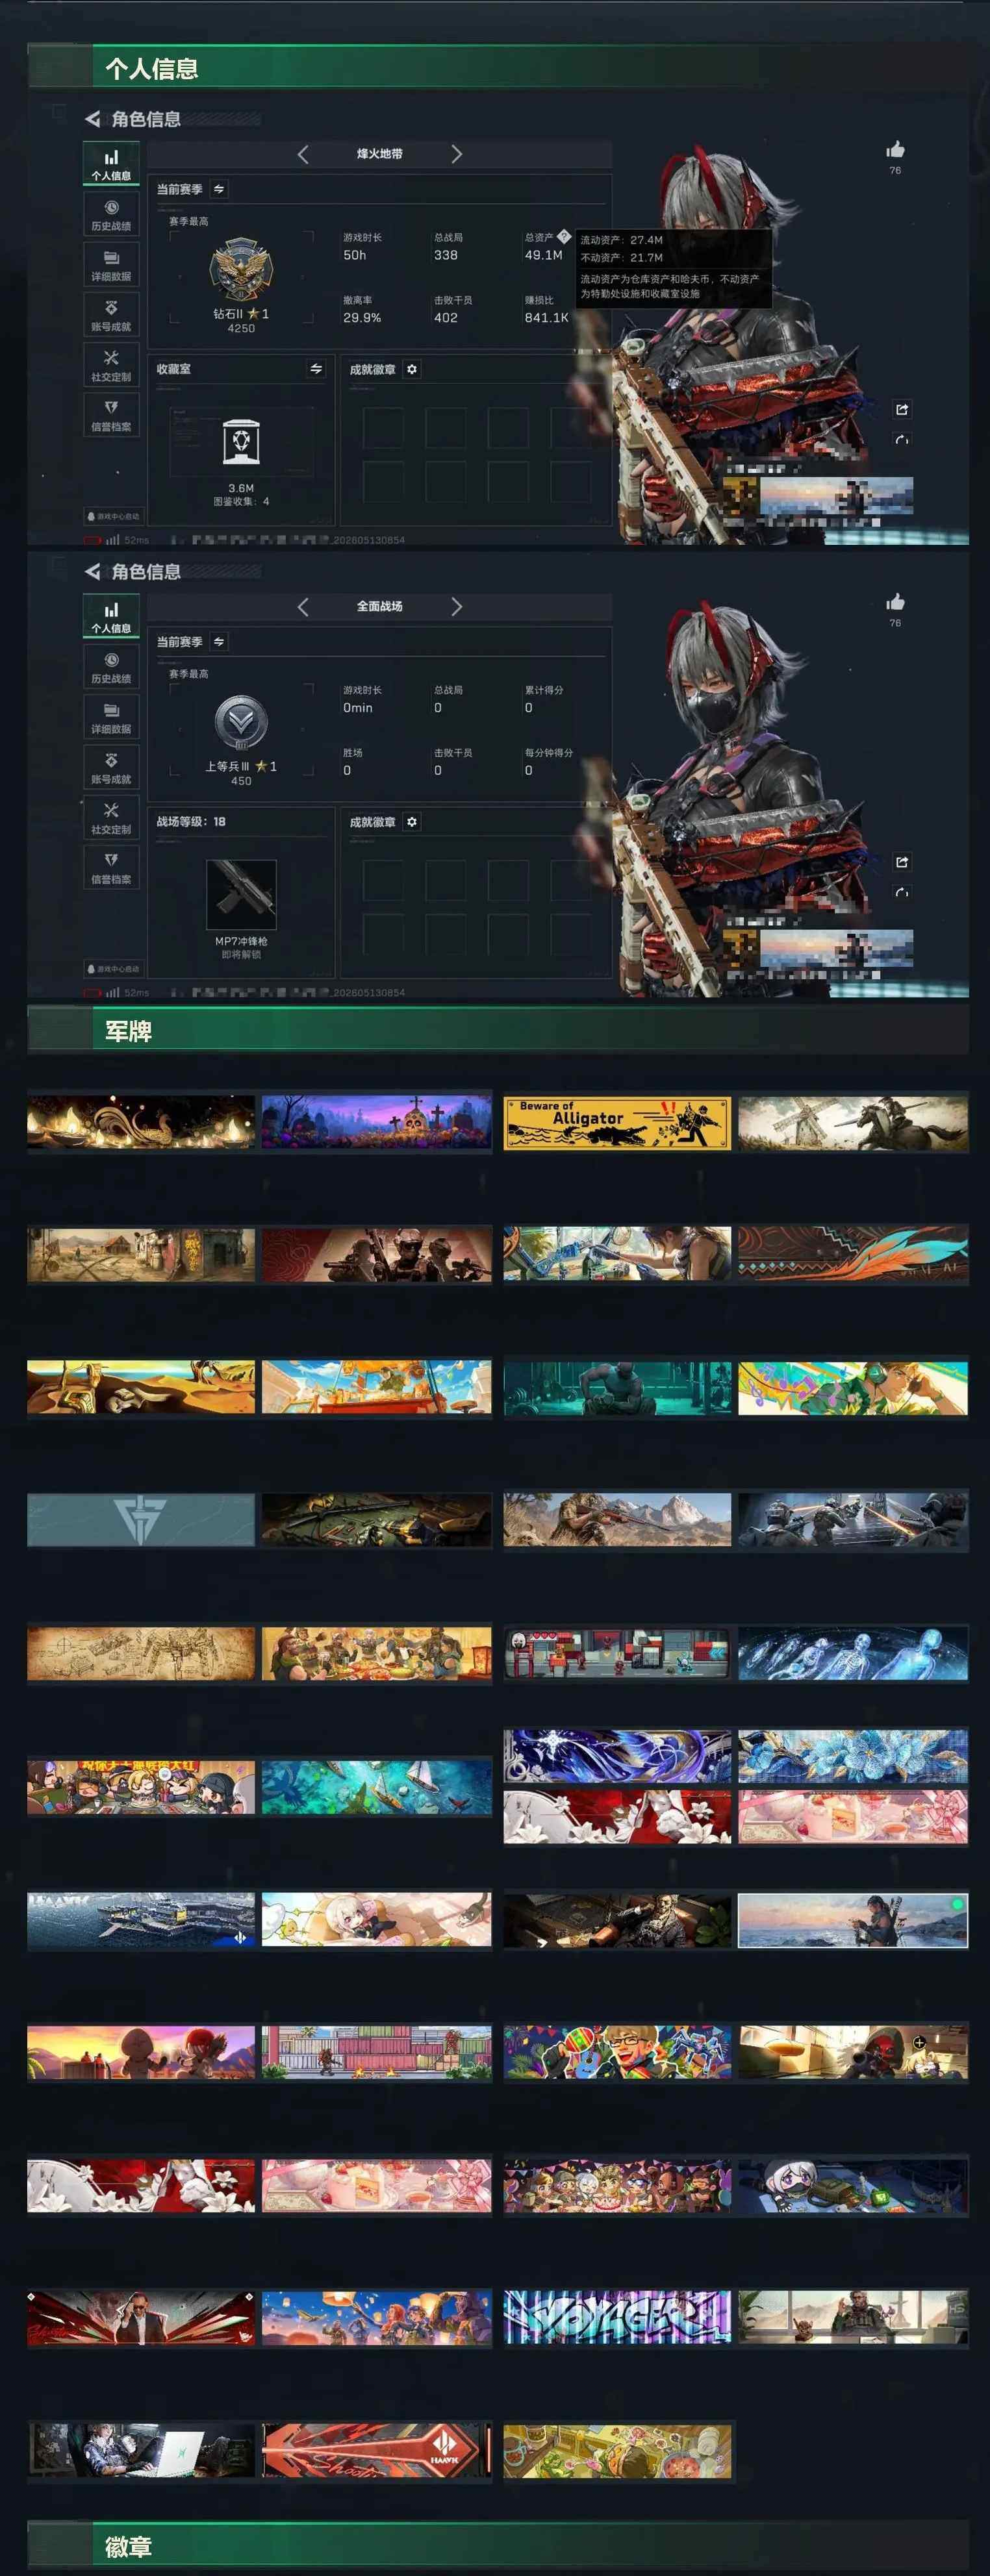Like the profile with the 烽火地带 panel thumbs-up
990x2576 pixels.
(x=895, y=150)
